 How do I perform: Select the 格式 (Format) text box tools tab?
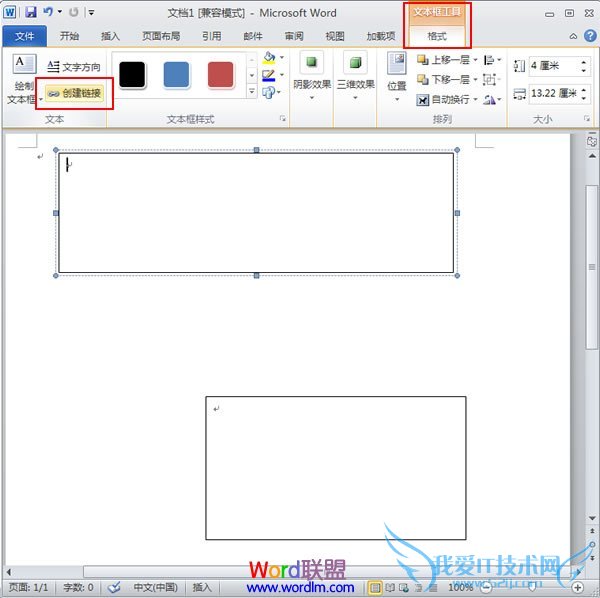(x=437, y=36)
